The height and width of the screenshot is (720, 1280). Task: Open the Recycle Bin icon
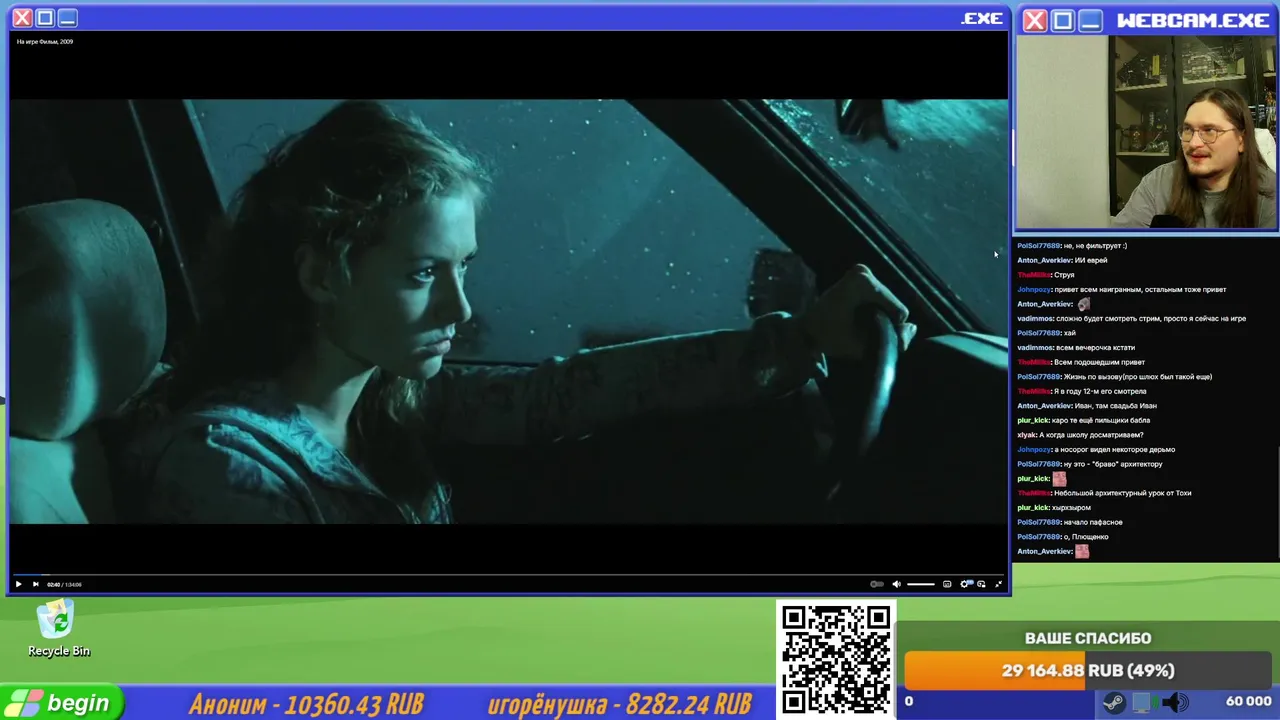coord(58,630)
